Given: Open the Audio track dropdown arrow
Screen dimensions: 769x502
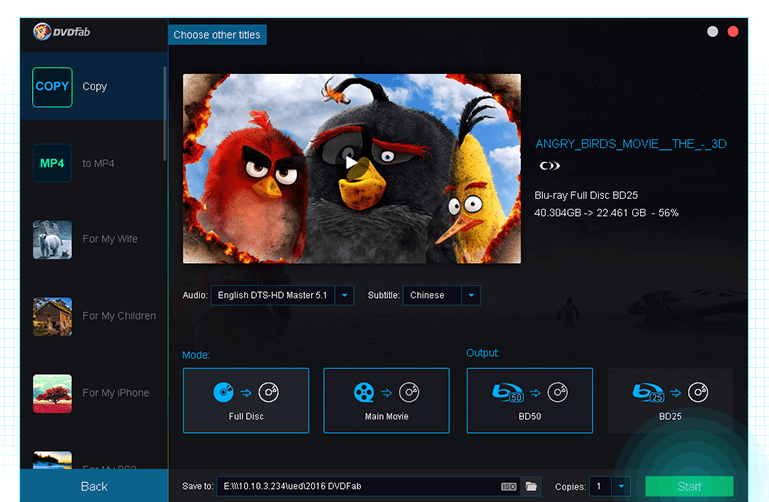Looking at the screenshot, I should 345,295.
